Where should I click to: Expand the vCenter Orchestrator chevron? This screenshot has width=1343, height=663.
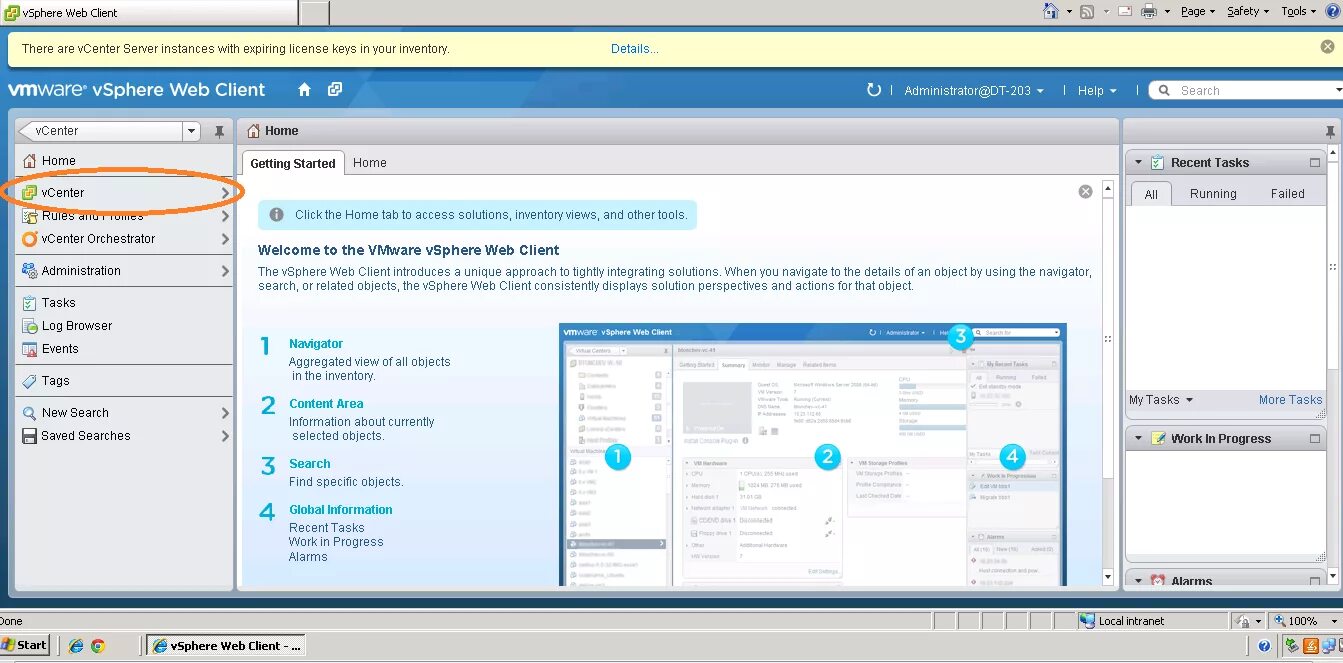[x=225, y=239]
